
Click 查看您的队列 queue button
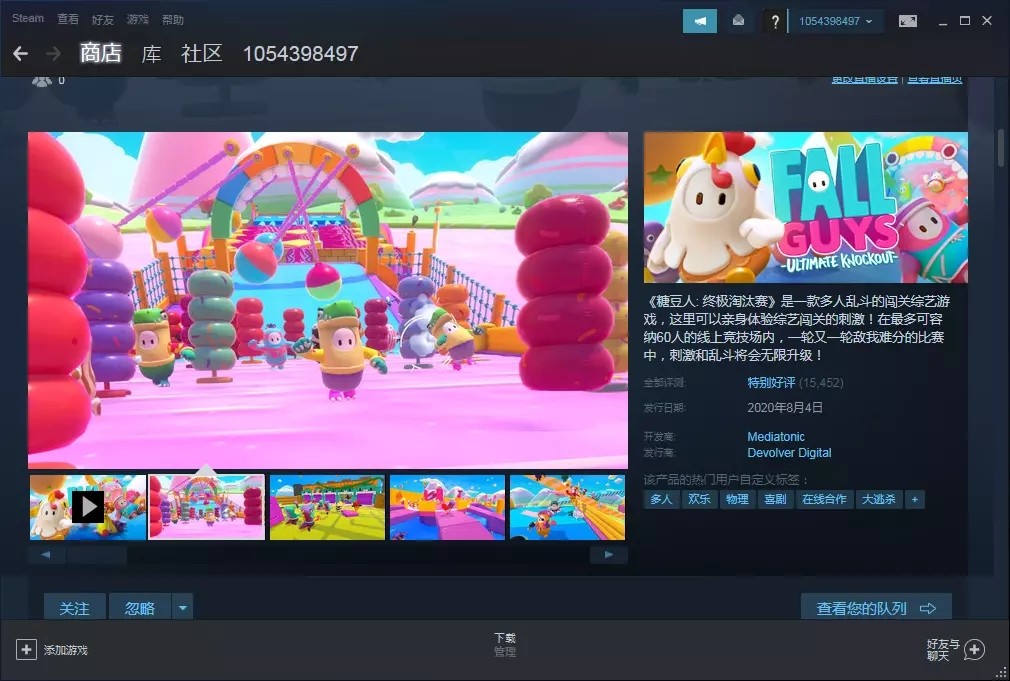click(876, 608)
